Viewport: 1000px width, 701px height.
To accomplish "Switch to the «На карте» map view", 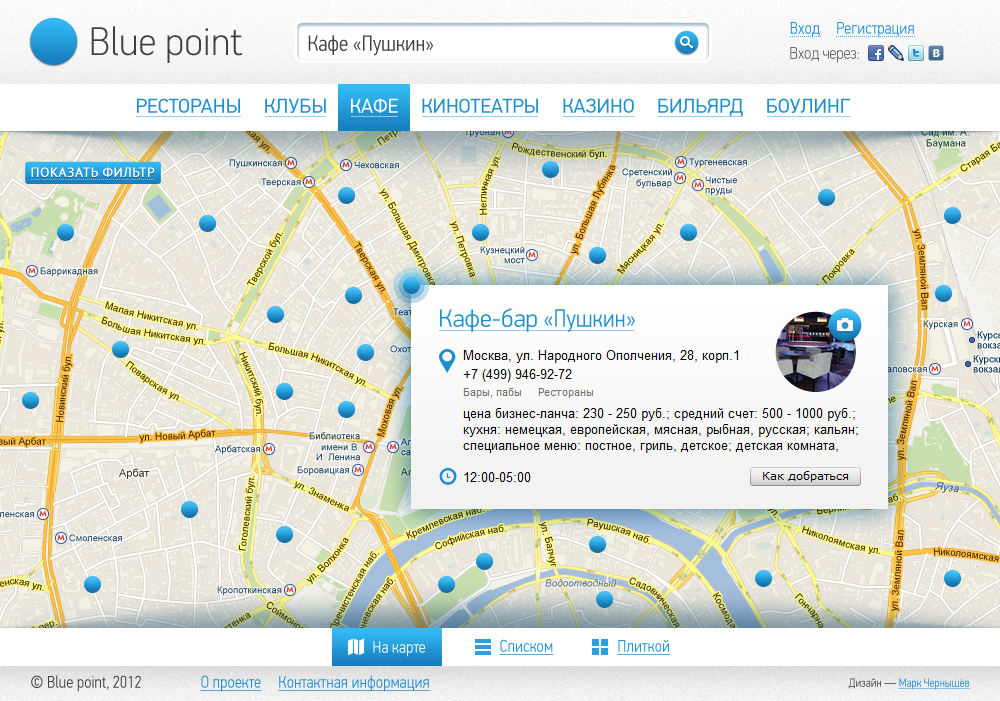I will tap(386, 647).
